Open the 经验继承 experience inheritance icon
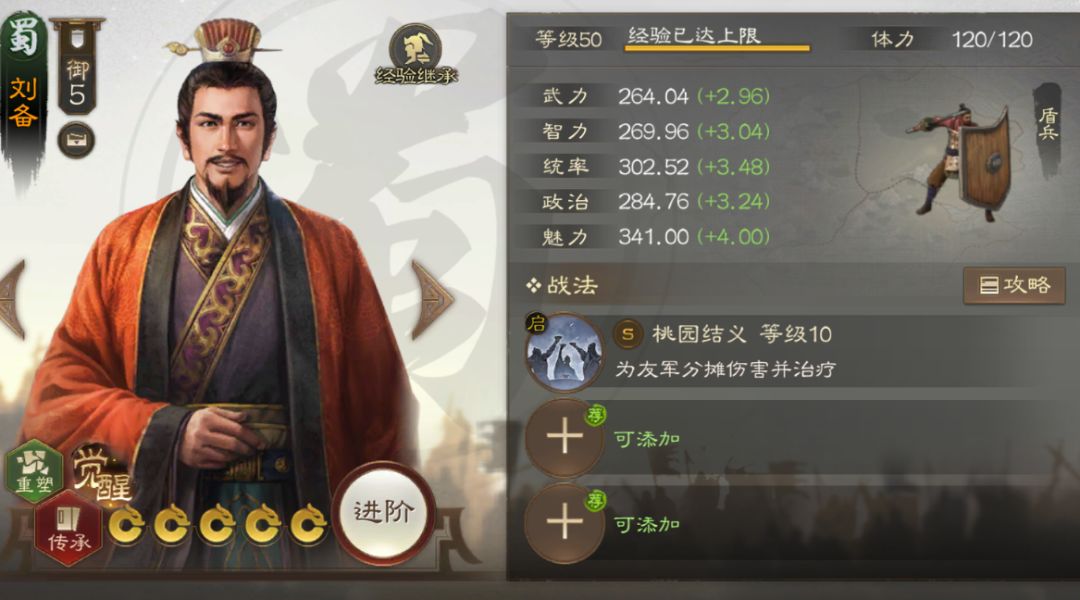1080x600 pixels. point(415,55)
